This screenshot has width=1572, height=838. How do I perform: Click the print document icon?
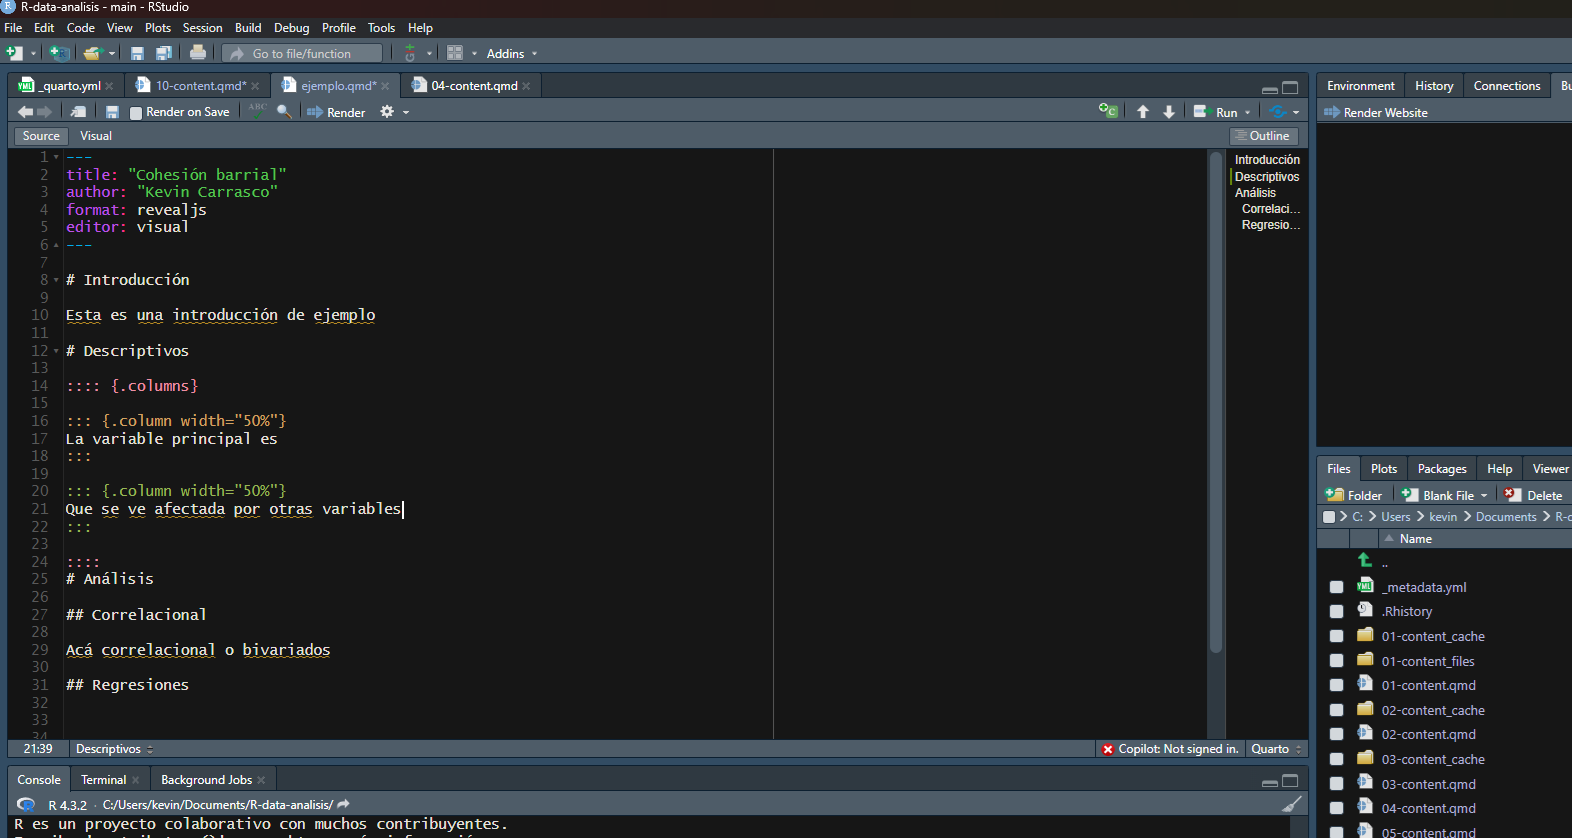[198, 53]
